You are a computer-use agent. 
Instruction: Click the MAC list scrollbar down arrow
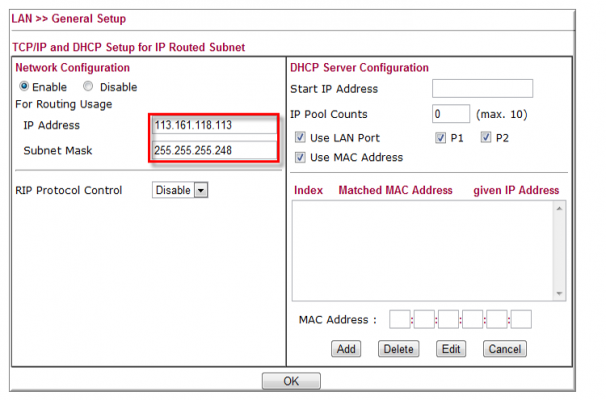559,293
